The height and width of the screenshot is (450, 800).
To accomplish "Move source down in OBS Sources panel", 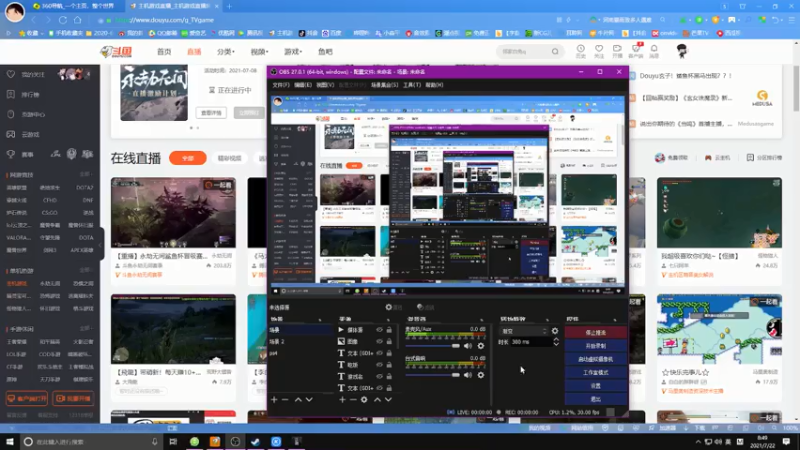I will coord(388,399).
